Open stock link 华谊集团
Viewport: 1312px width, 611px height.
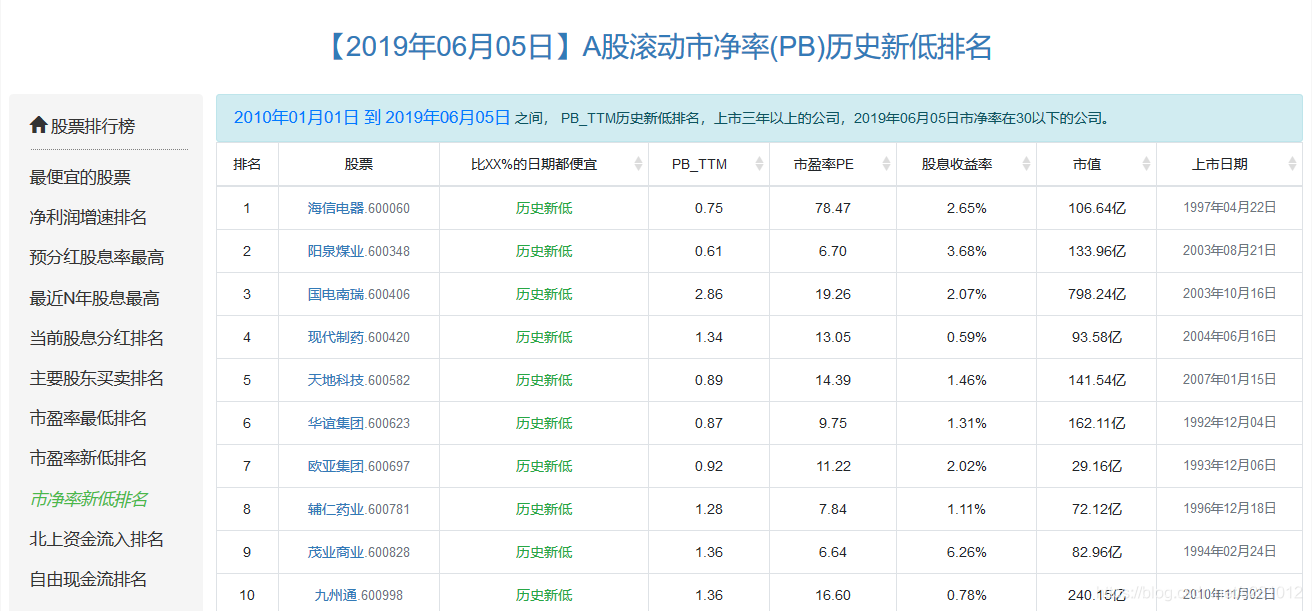click(336, 423)
